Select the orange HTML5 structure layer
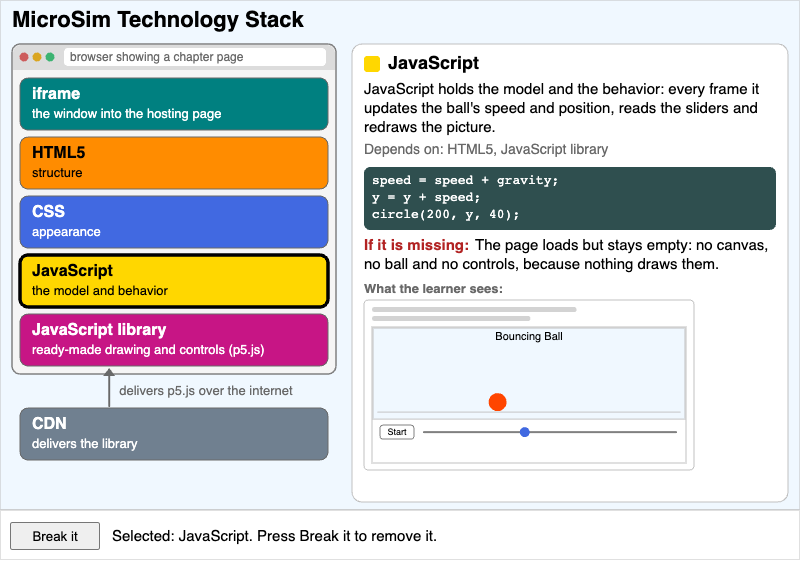 [x=173, y=163]
